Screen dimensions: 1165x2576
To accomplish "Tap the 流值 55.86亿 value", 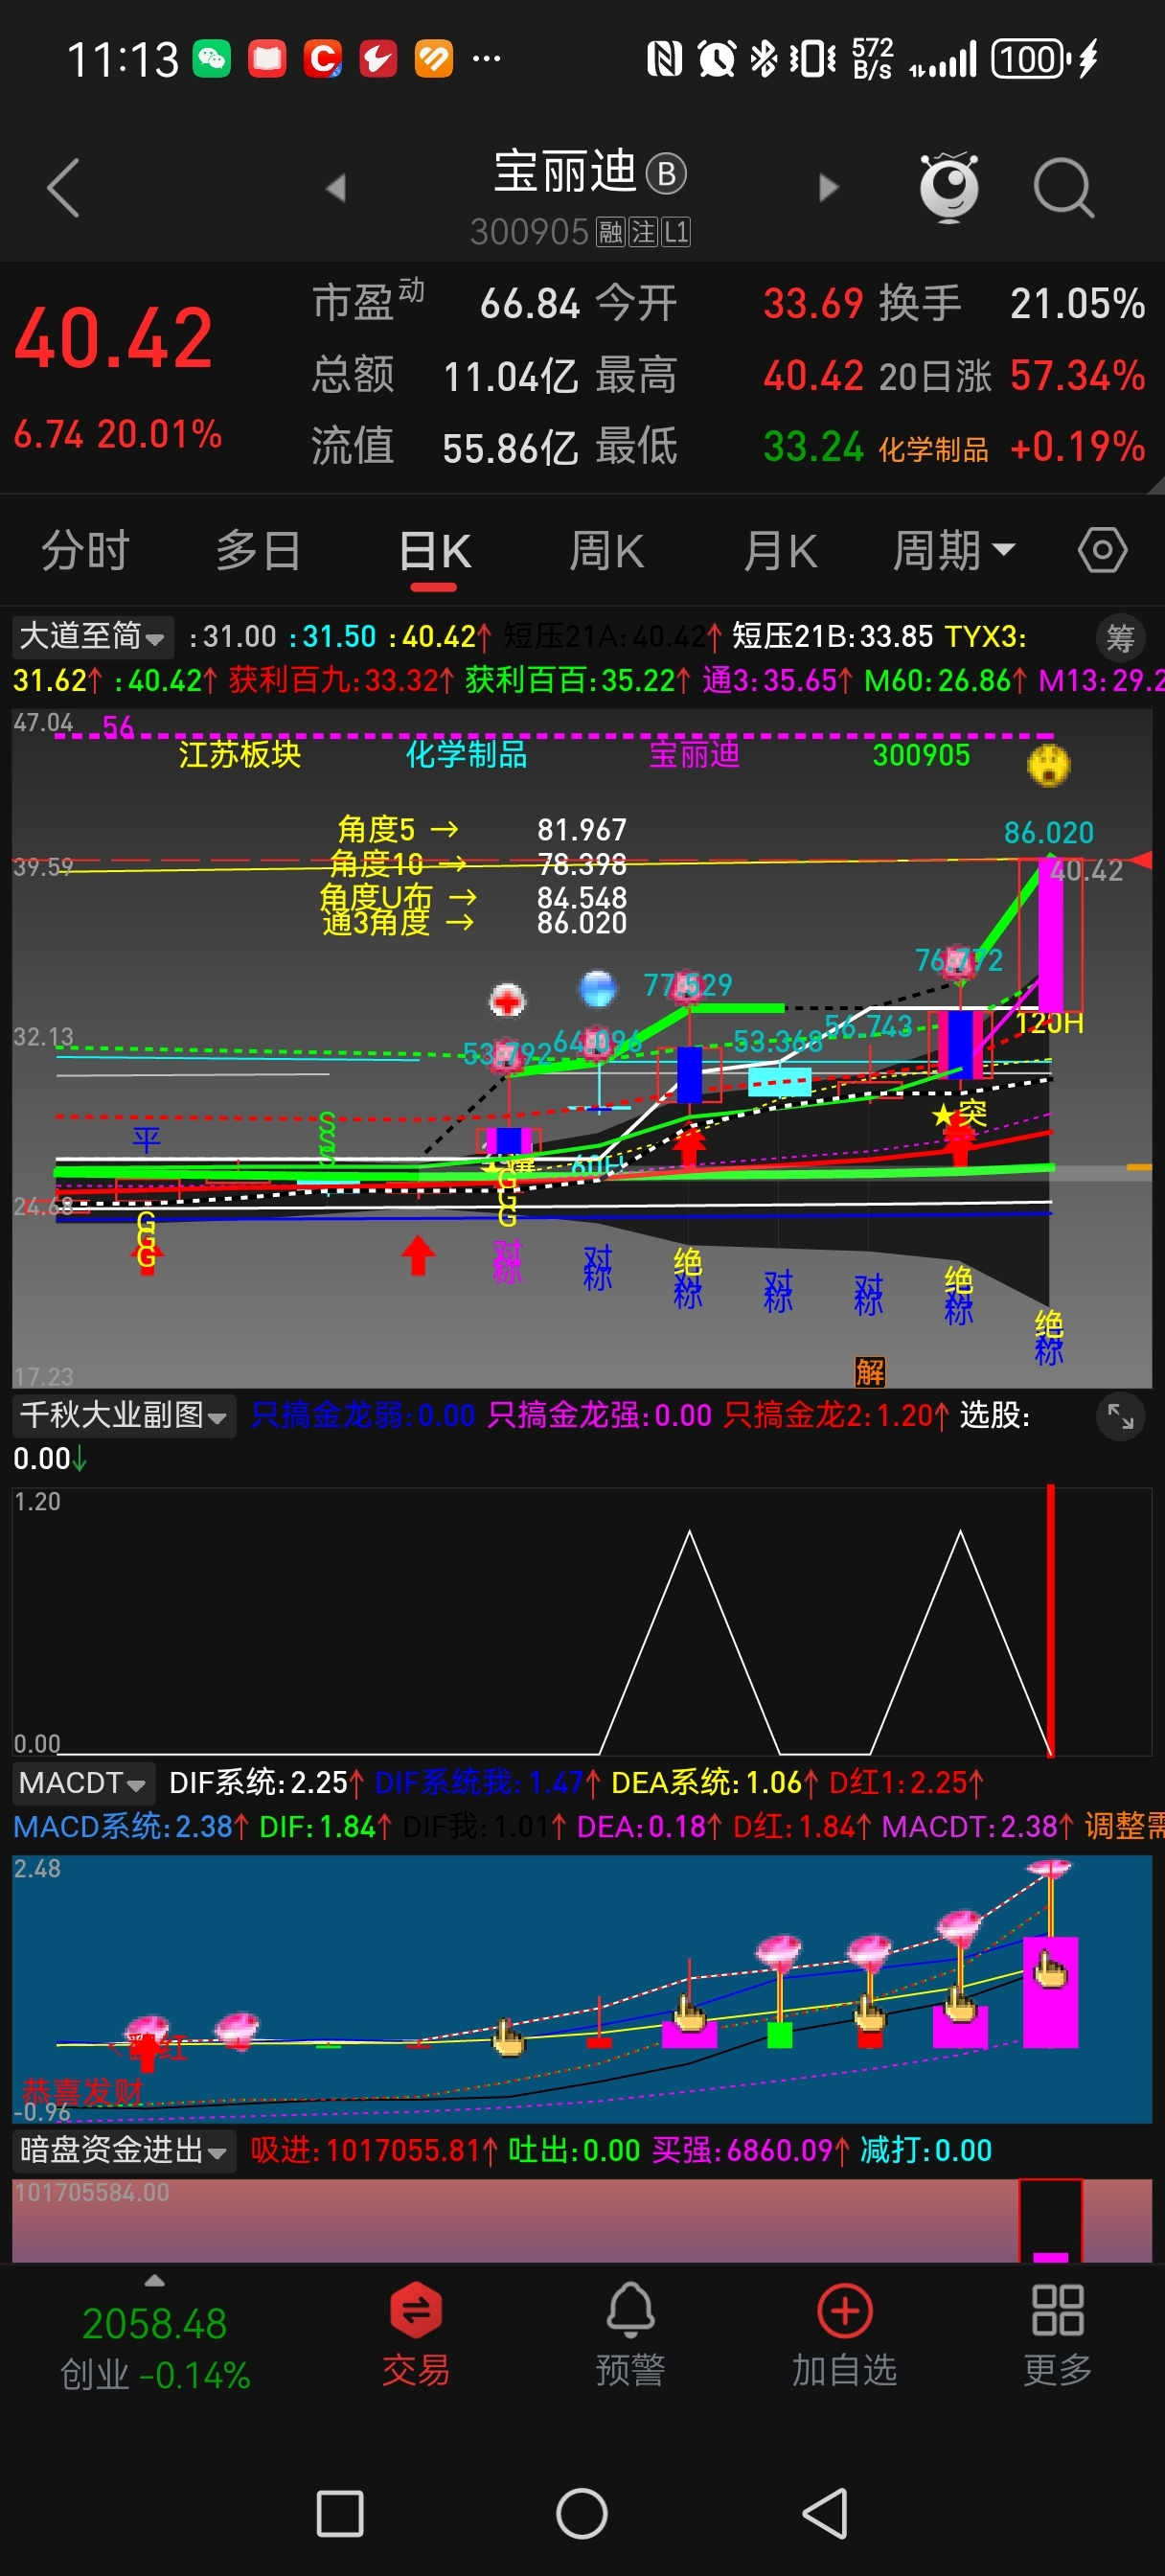I will click(510, 448).
